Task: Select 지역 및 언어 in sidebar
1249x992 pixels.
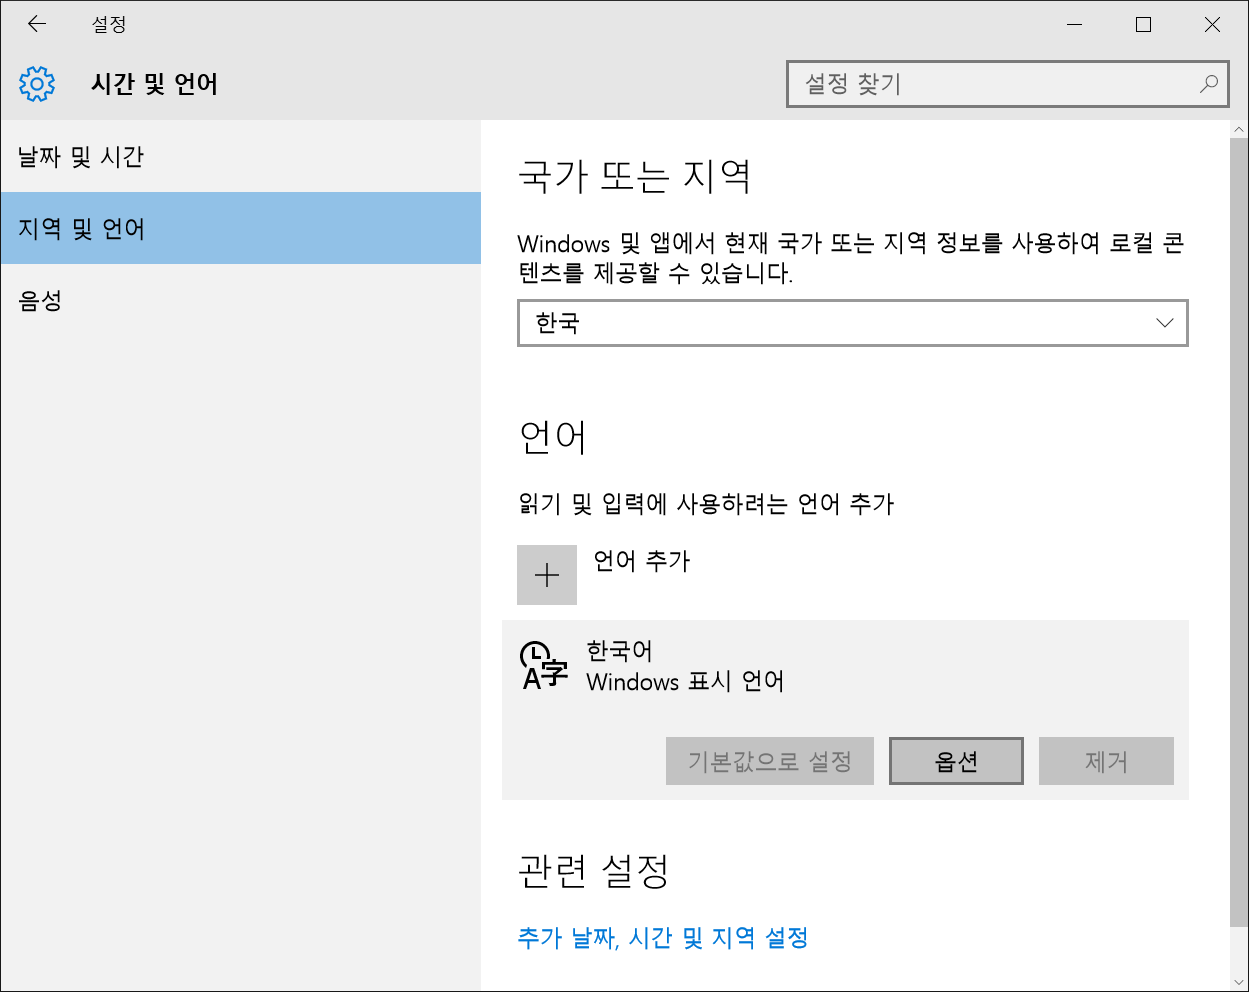Action: coord(241,228)
